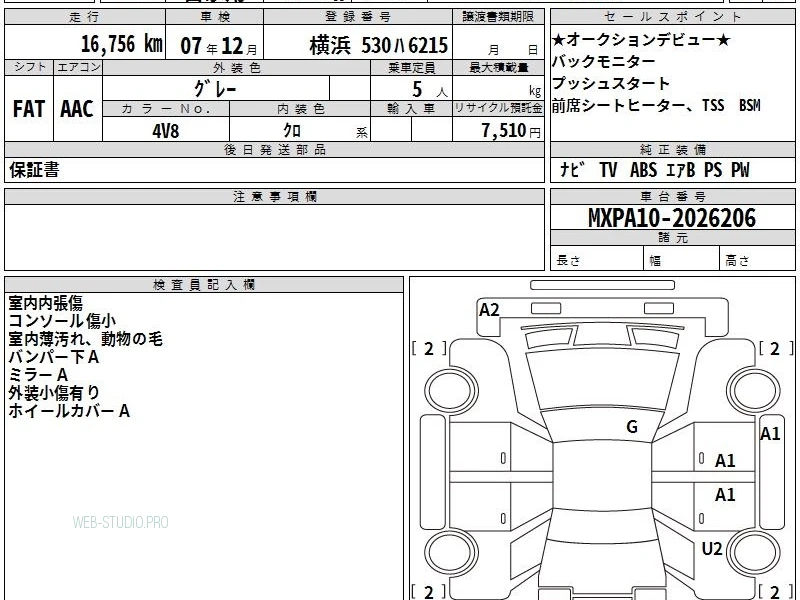
Task: Click the 保証書 entry
Action: (x=34, y=170)
